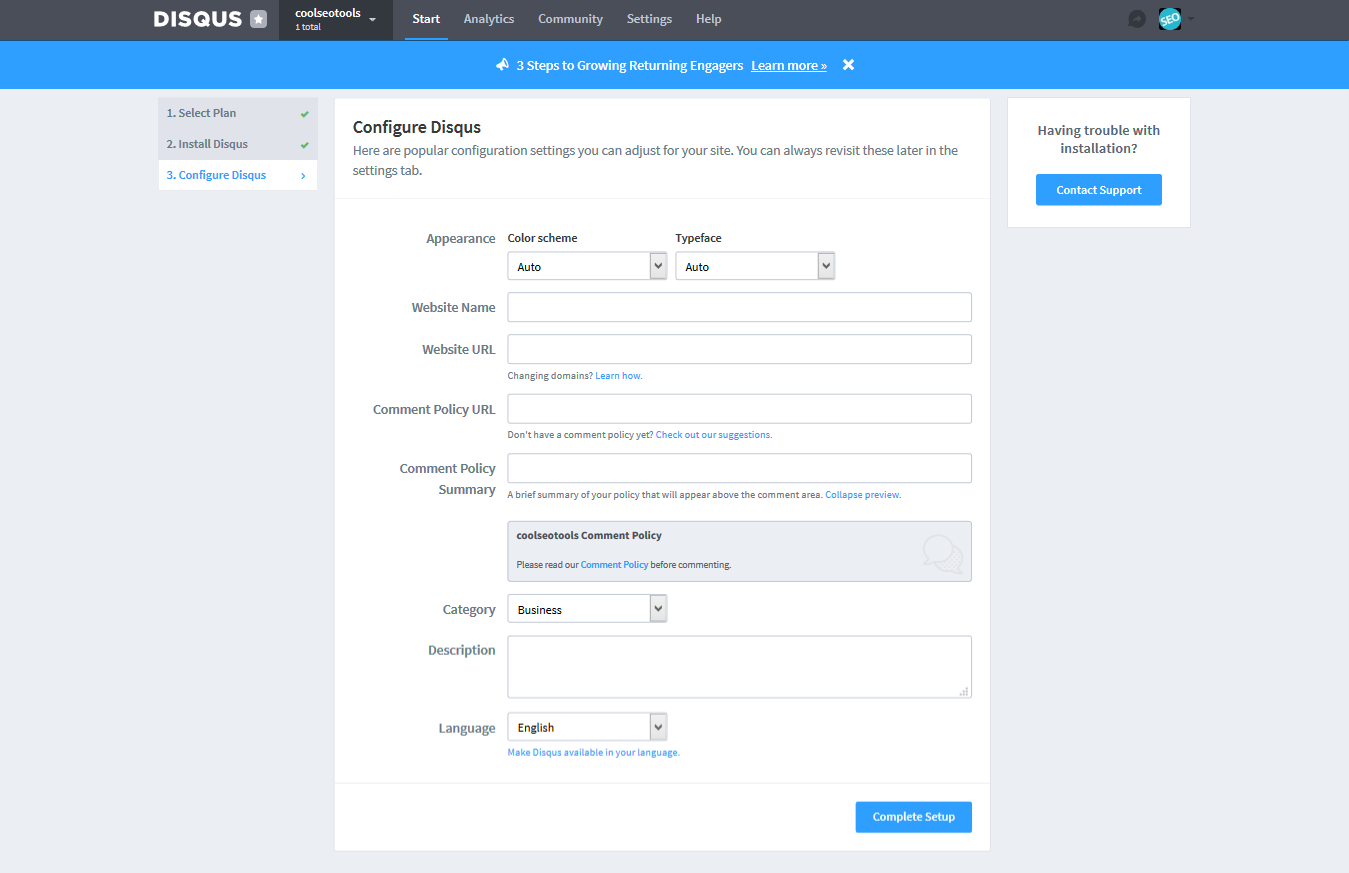Open the Settings tab
The height and width of the screenshot is (873, 1349).
click(x=649, y=19)
